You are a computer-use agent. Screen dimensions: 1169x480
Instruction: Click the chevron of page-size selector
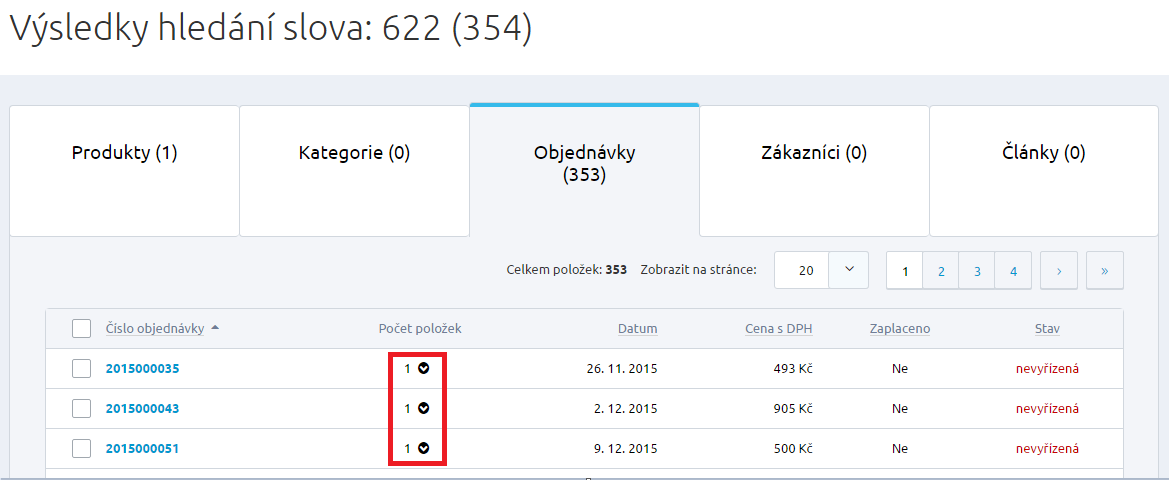coord(849,270)
